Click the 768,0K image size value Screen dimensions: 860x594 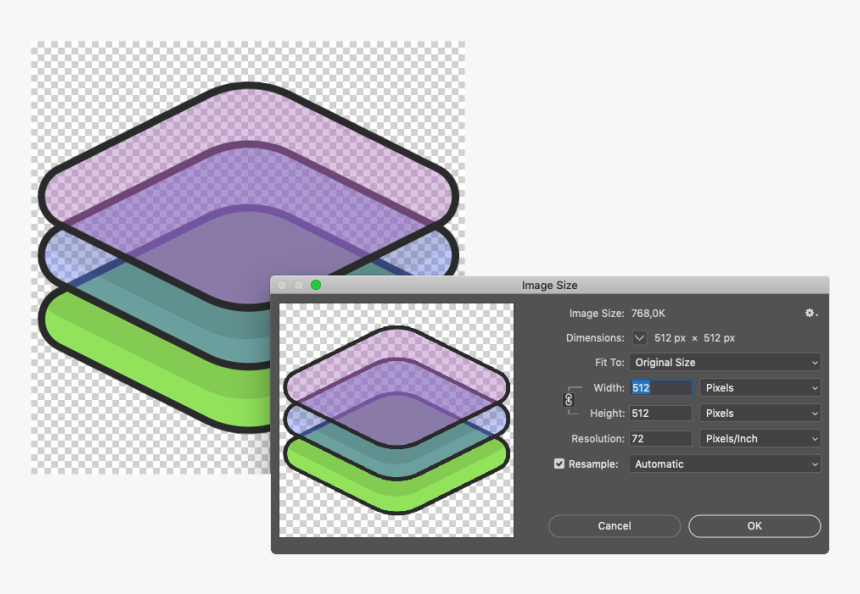pyautogui.click(x=648, y=313)
